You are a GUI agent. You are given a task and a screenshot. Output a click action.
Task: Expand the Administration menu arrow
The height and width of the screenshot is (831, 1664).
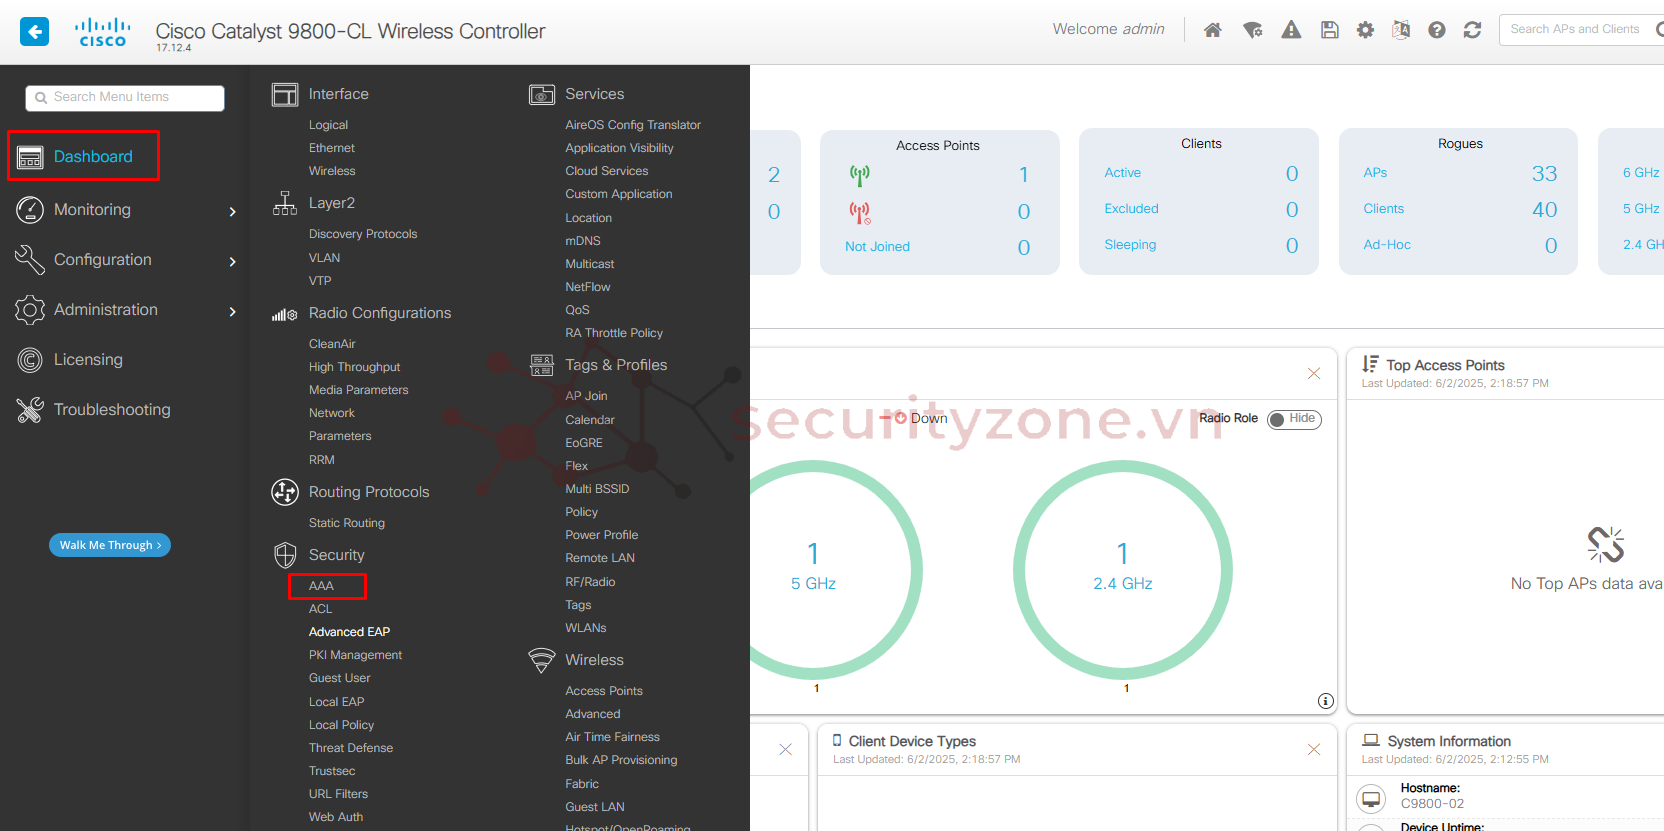[232, 311]
